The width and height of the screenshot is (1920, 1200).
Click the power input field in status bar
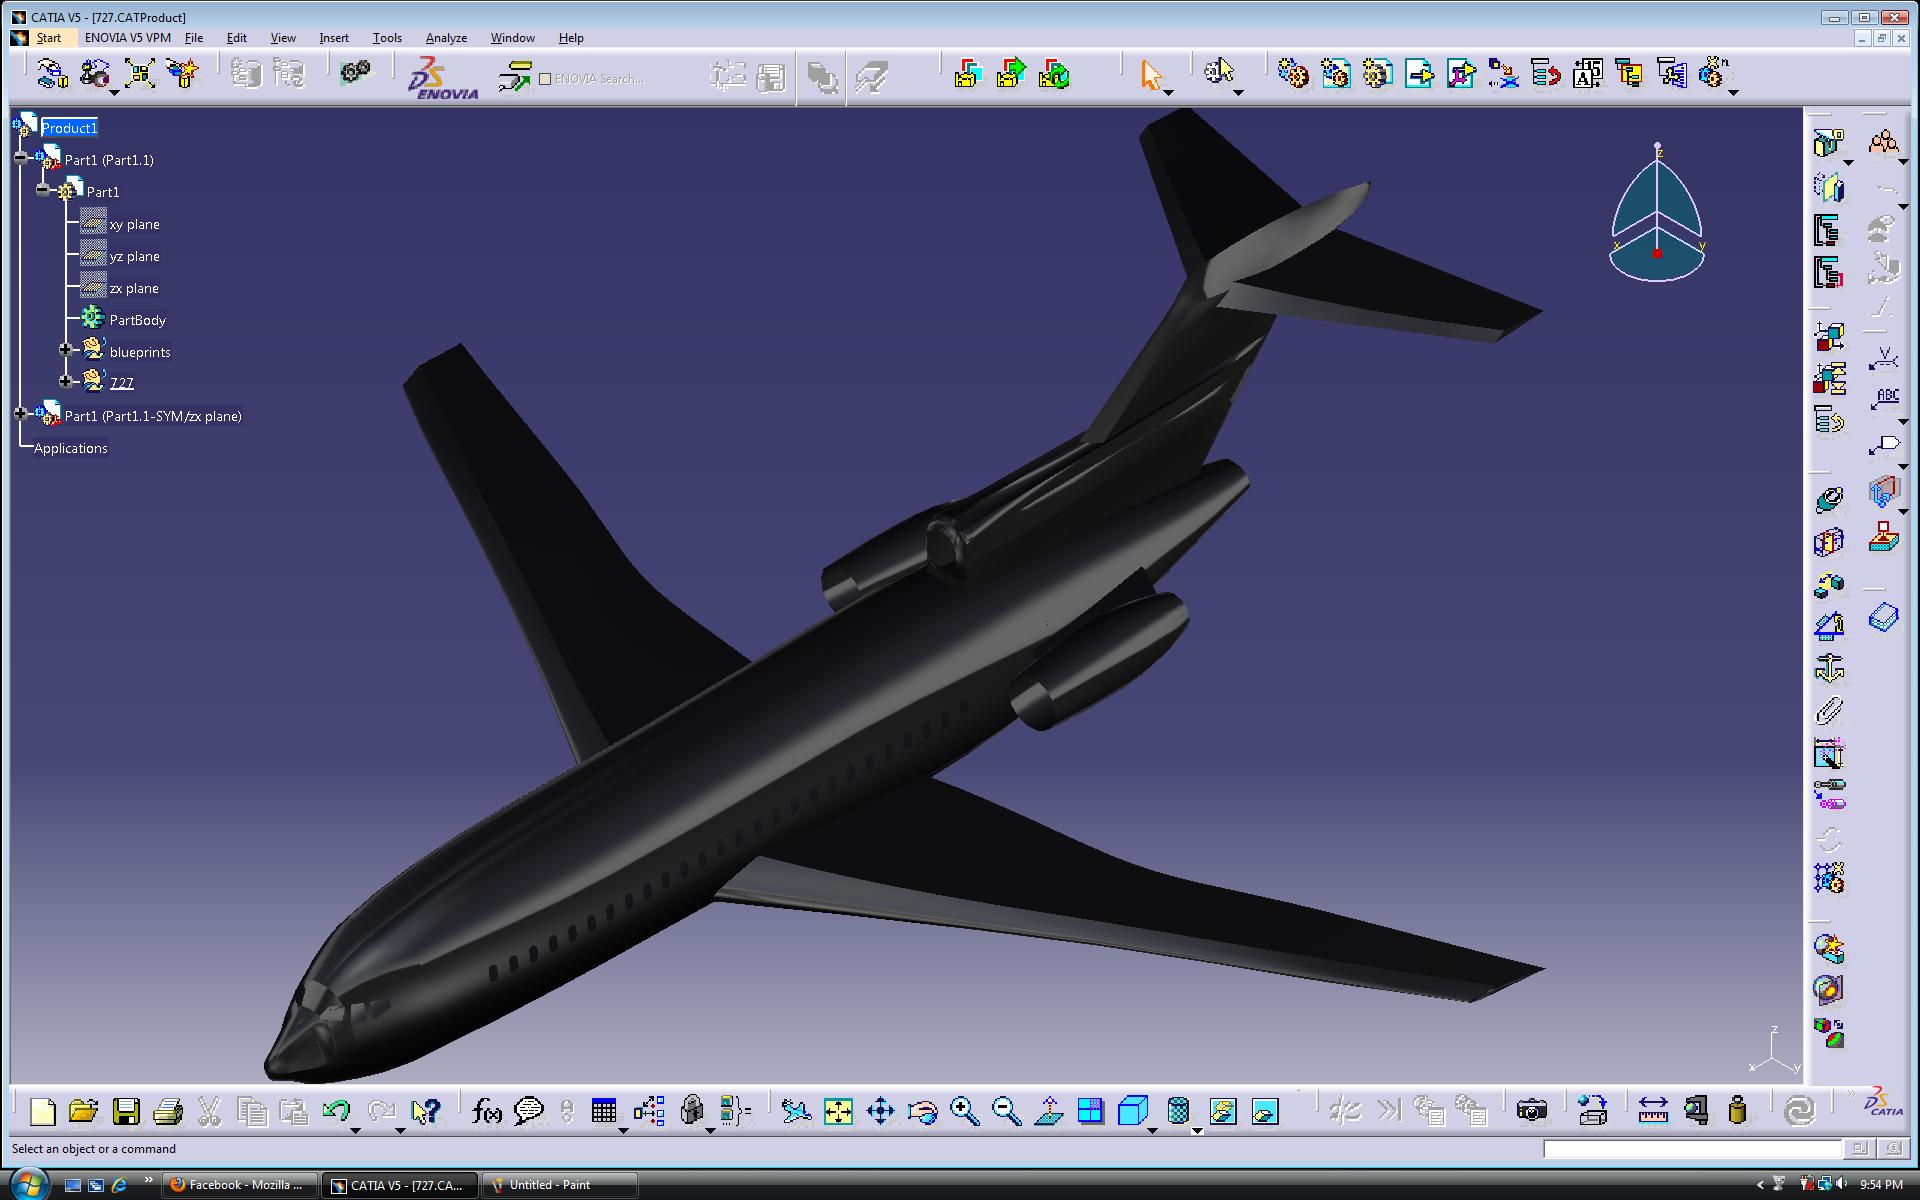[x=1692, y=1149]
